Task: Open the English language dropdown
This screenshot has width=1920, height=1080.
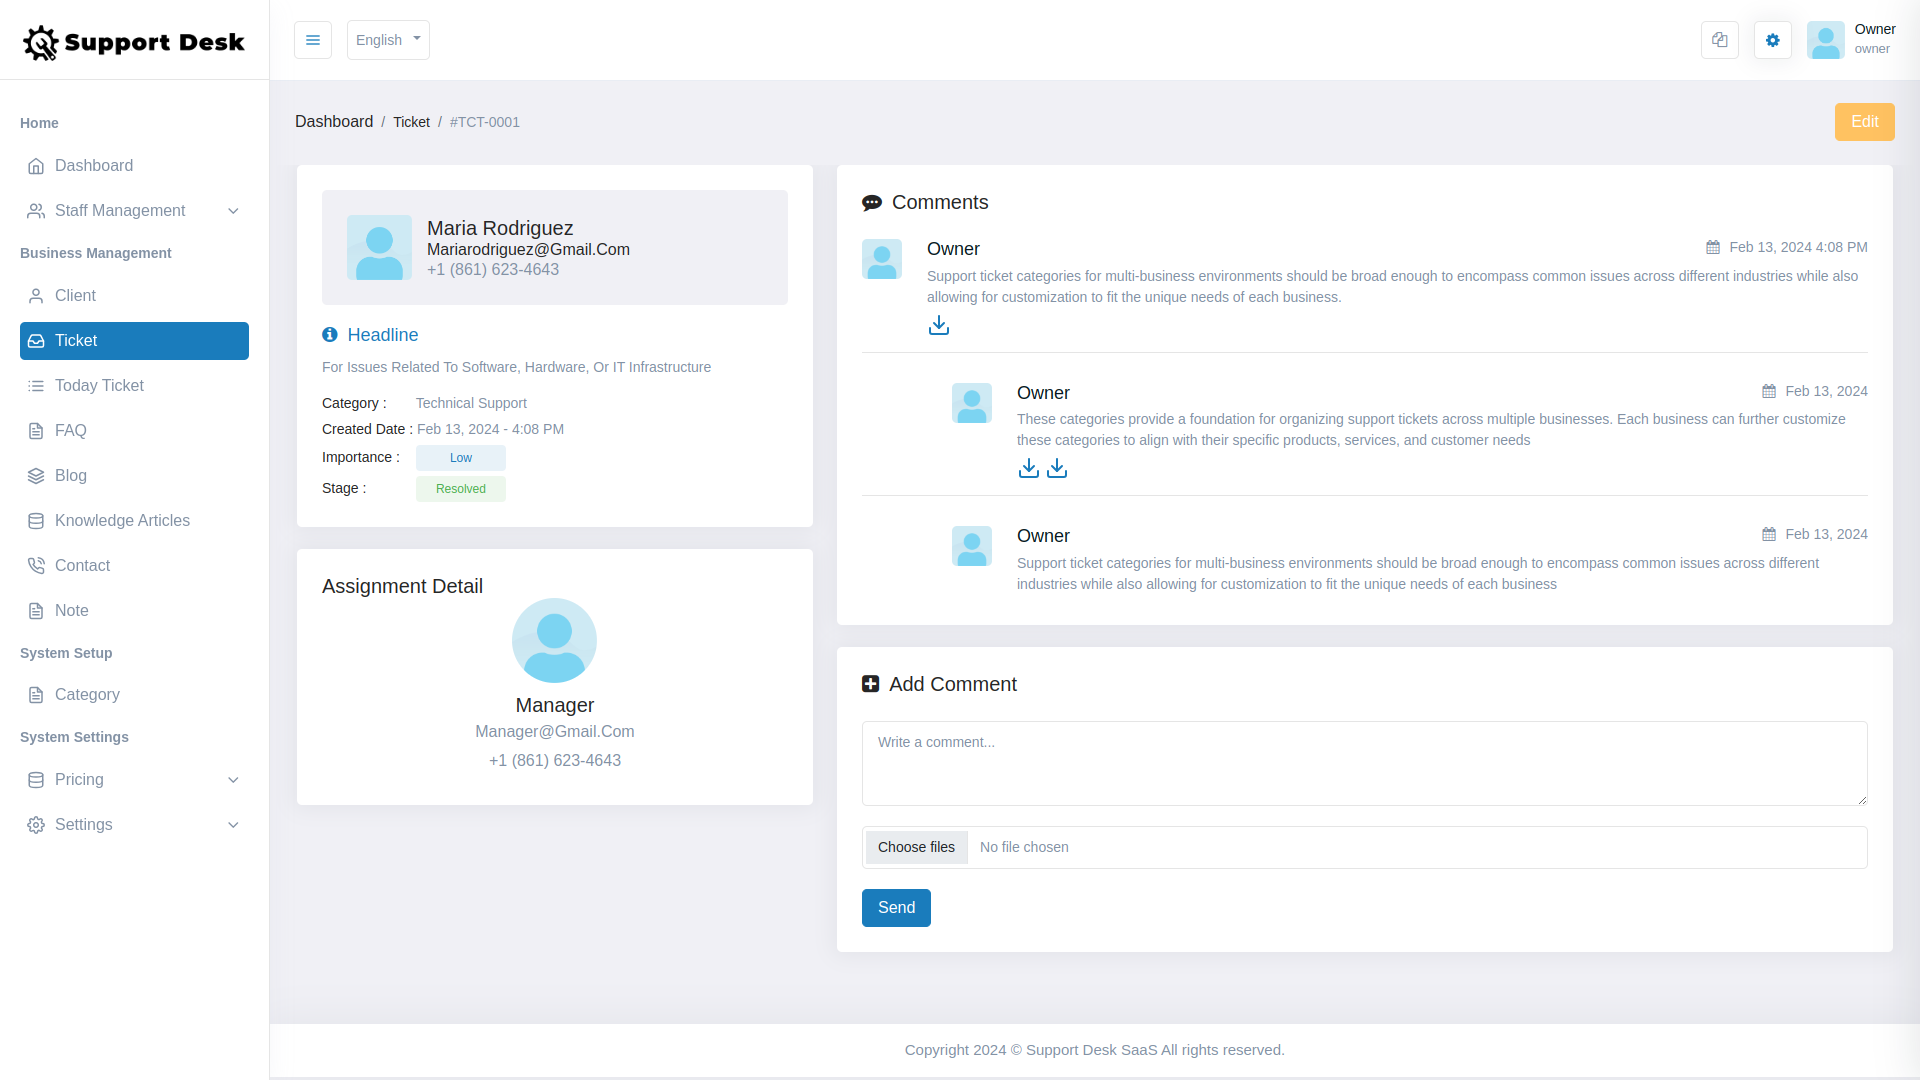Action: point(388,40)
